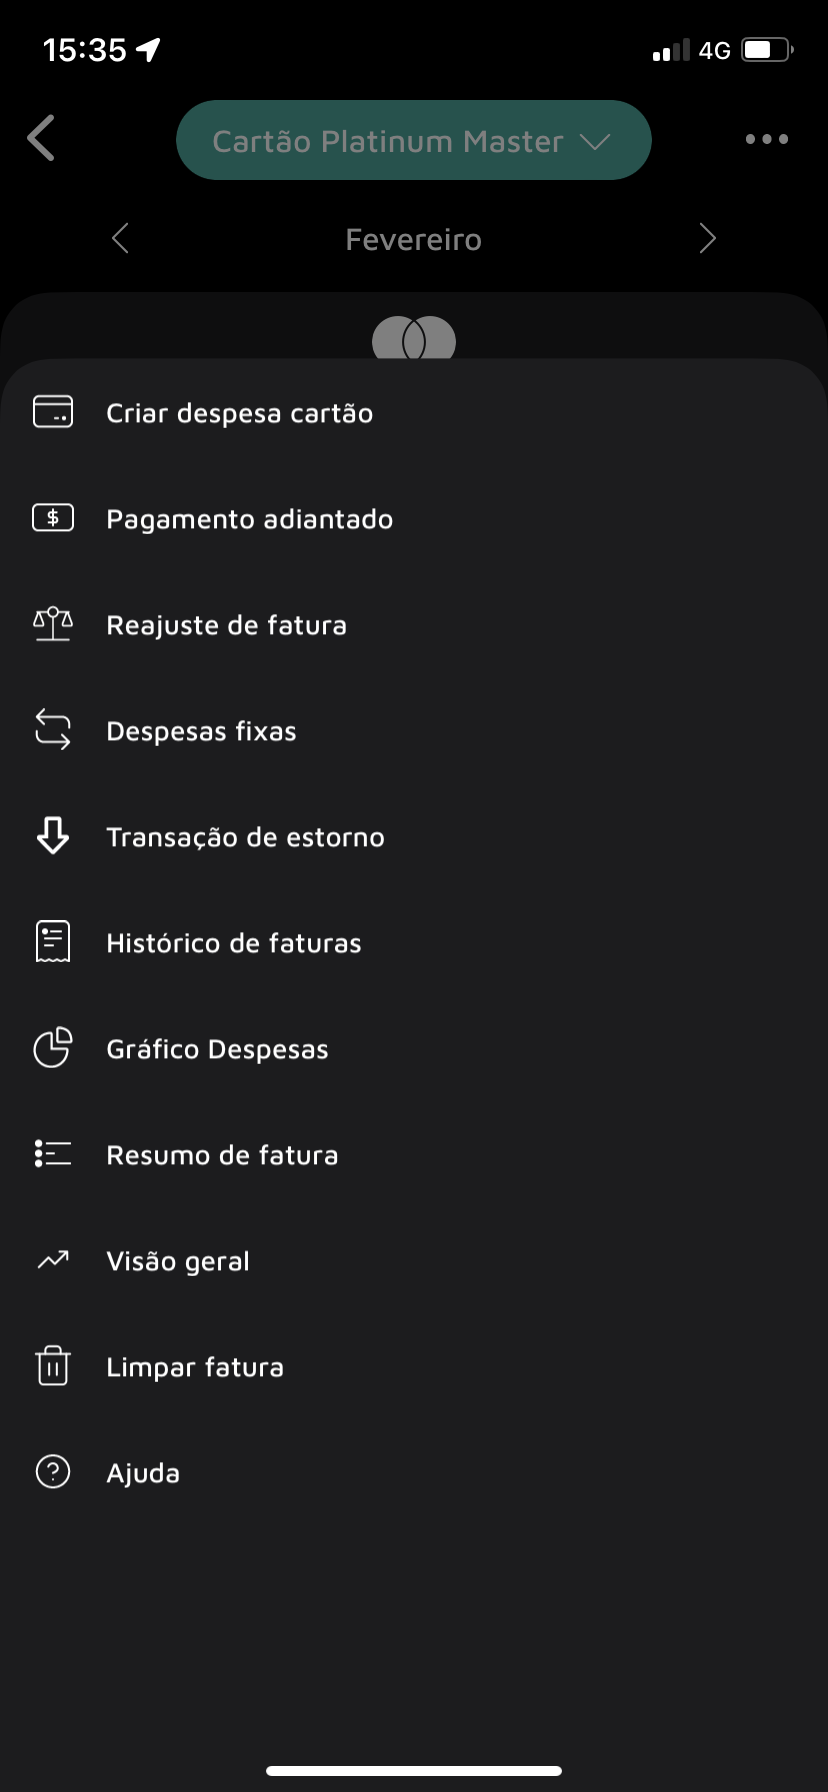Select Visão geral menu item
The width and height of the screenshot is (828, 1792).
coord(178,1261)
